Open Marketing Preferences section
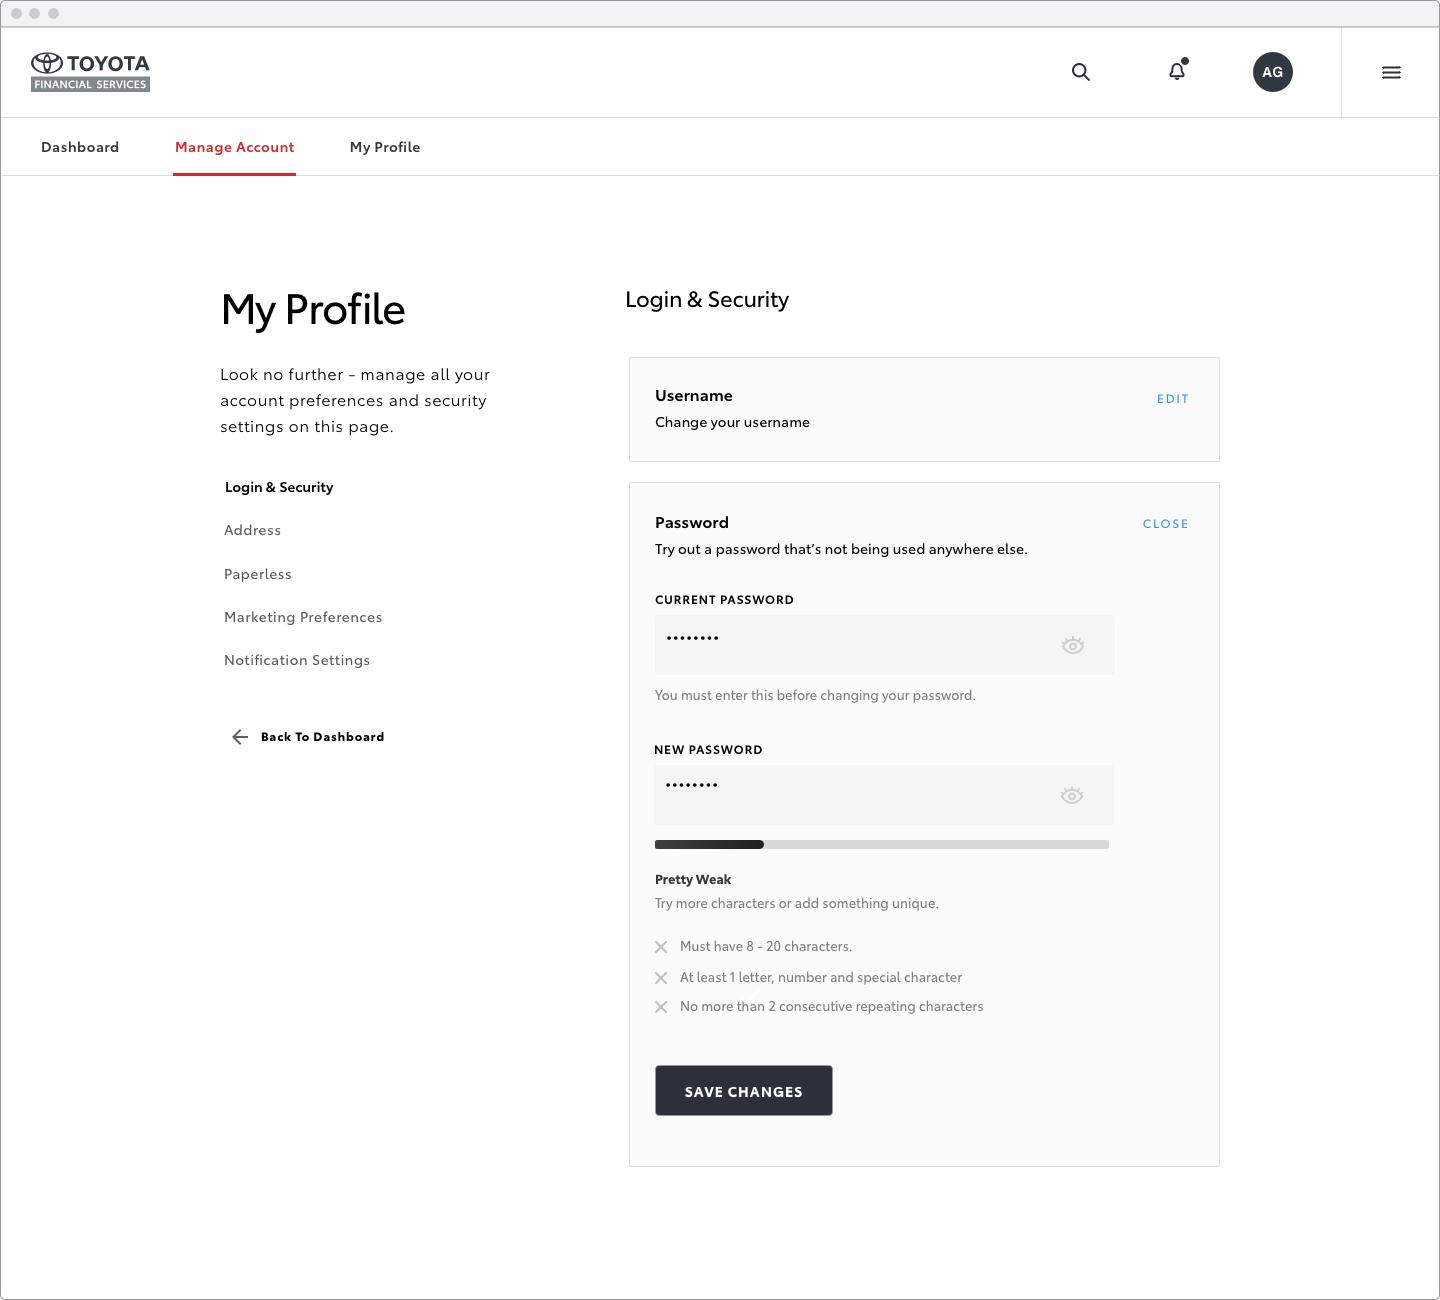The image size is (1440, 1300). [x=303, y=617]
